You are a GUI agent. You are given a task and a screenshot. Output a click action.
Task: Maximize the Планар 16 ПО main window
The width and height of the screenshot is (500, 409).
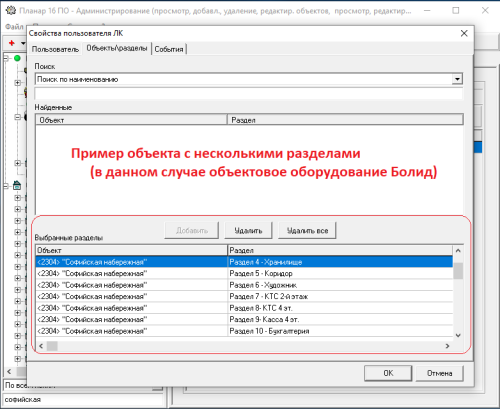coord(456,11)
